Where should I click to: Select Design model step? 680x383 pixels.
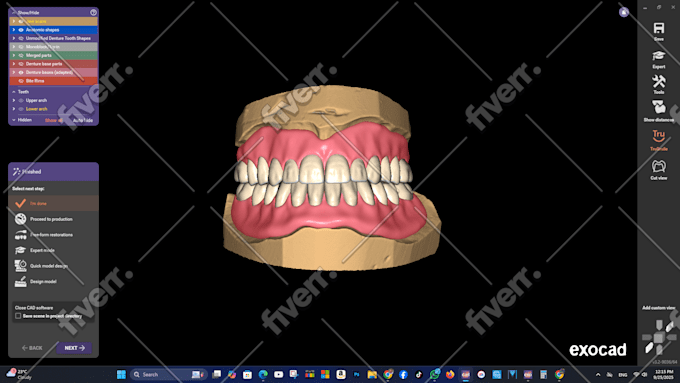click(x=53, y=282)
